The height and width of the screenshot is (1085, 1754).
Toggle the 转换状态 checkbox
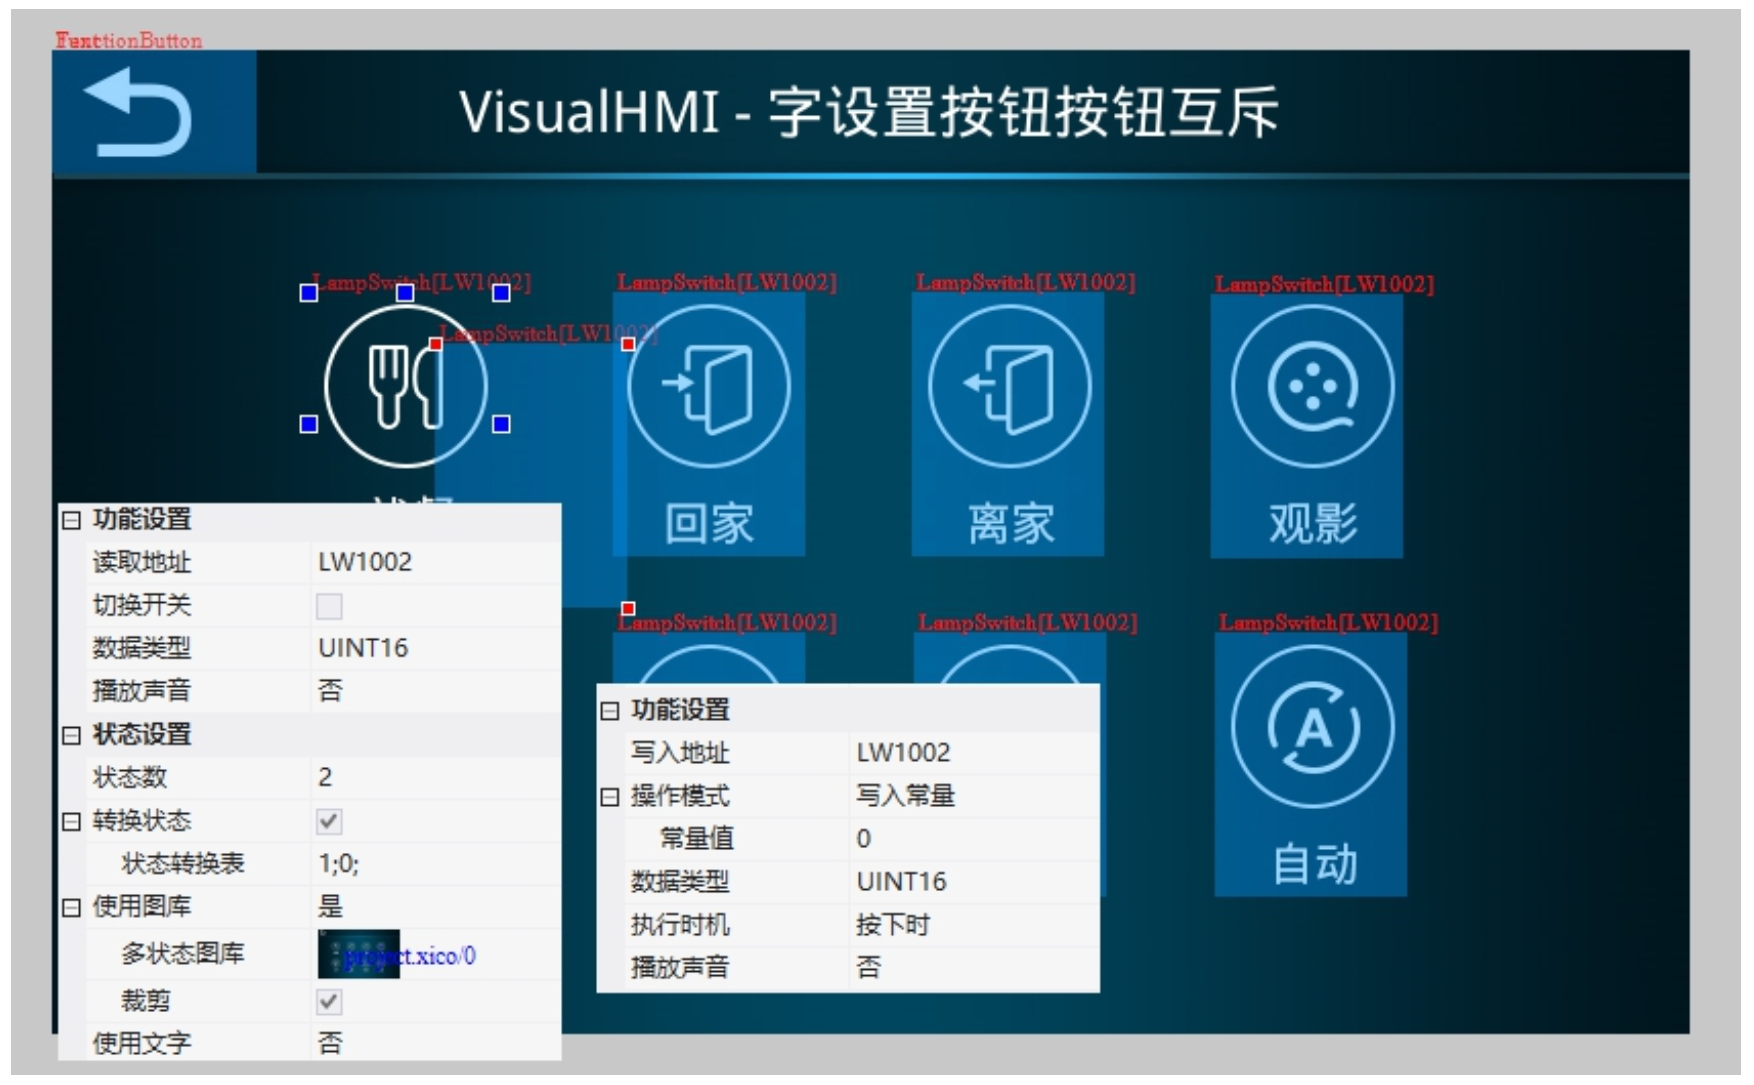pyautogui.click(x=329, y=821)
